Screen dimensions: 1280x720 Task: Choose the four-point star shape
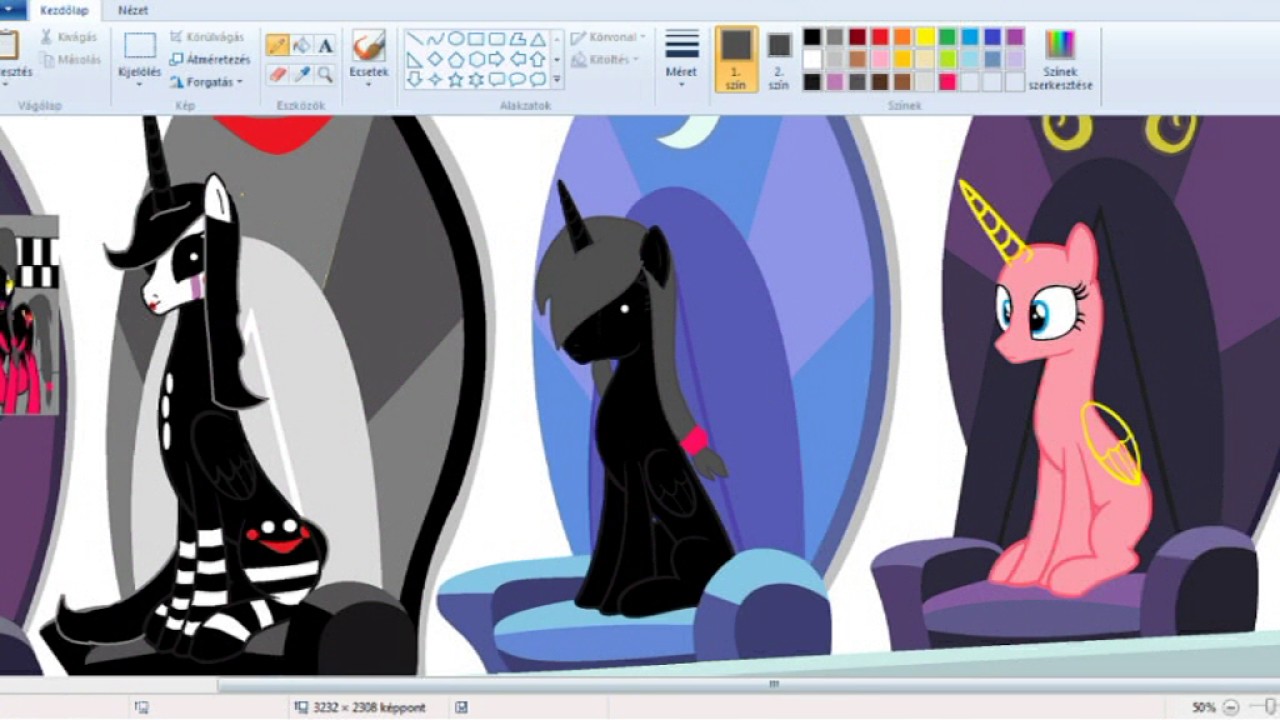pos(435,79)
